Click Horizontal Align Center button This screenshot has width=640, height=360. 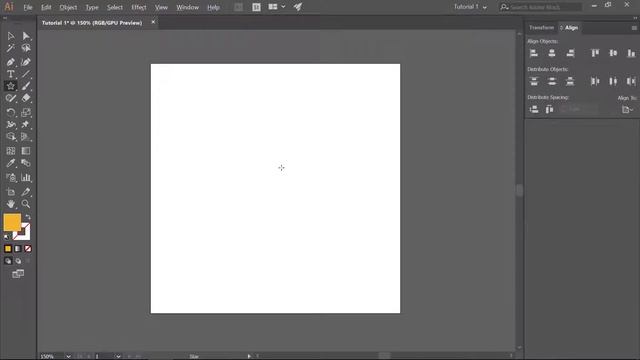[552, 53]
